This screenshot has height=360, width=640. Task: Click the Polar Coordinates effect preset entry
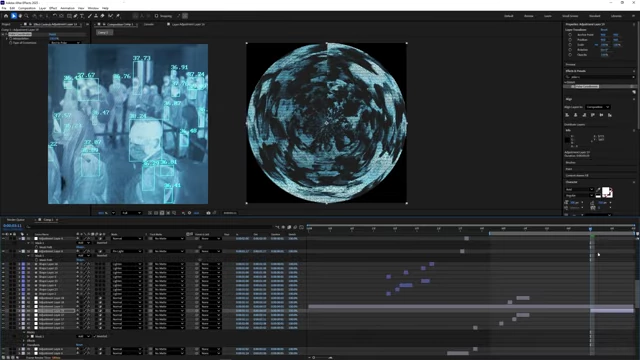(587, 87)
